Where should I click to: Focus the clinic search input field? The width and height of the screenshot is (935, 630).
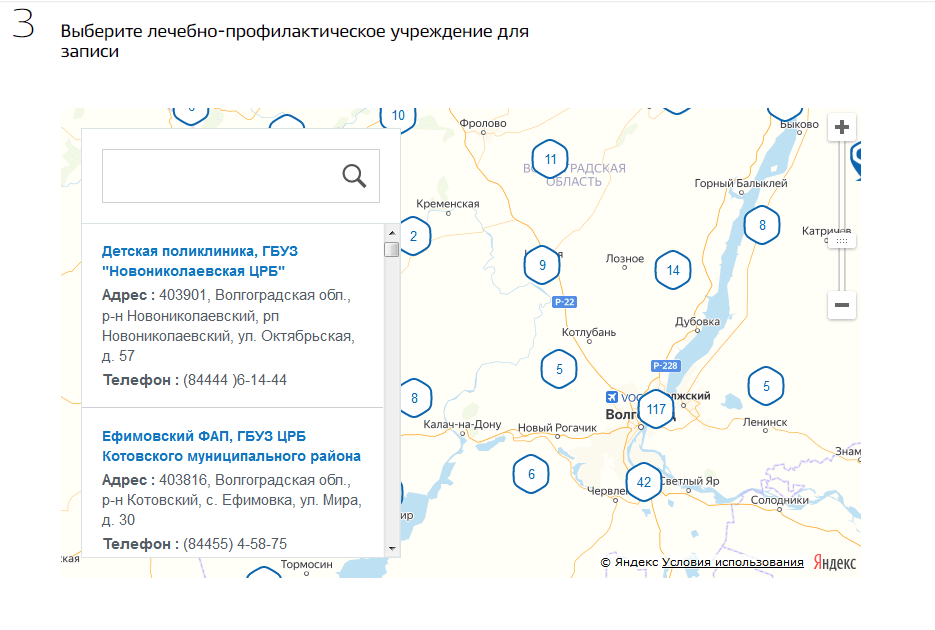(x=241, y=176)
